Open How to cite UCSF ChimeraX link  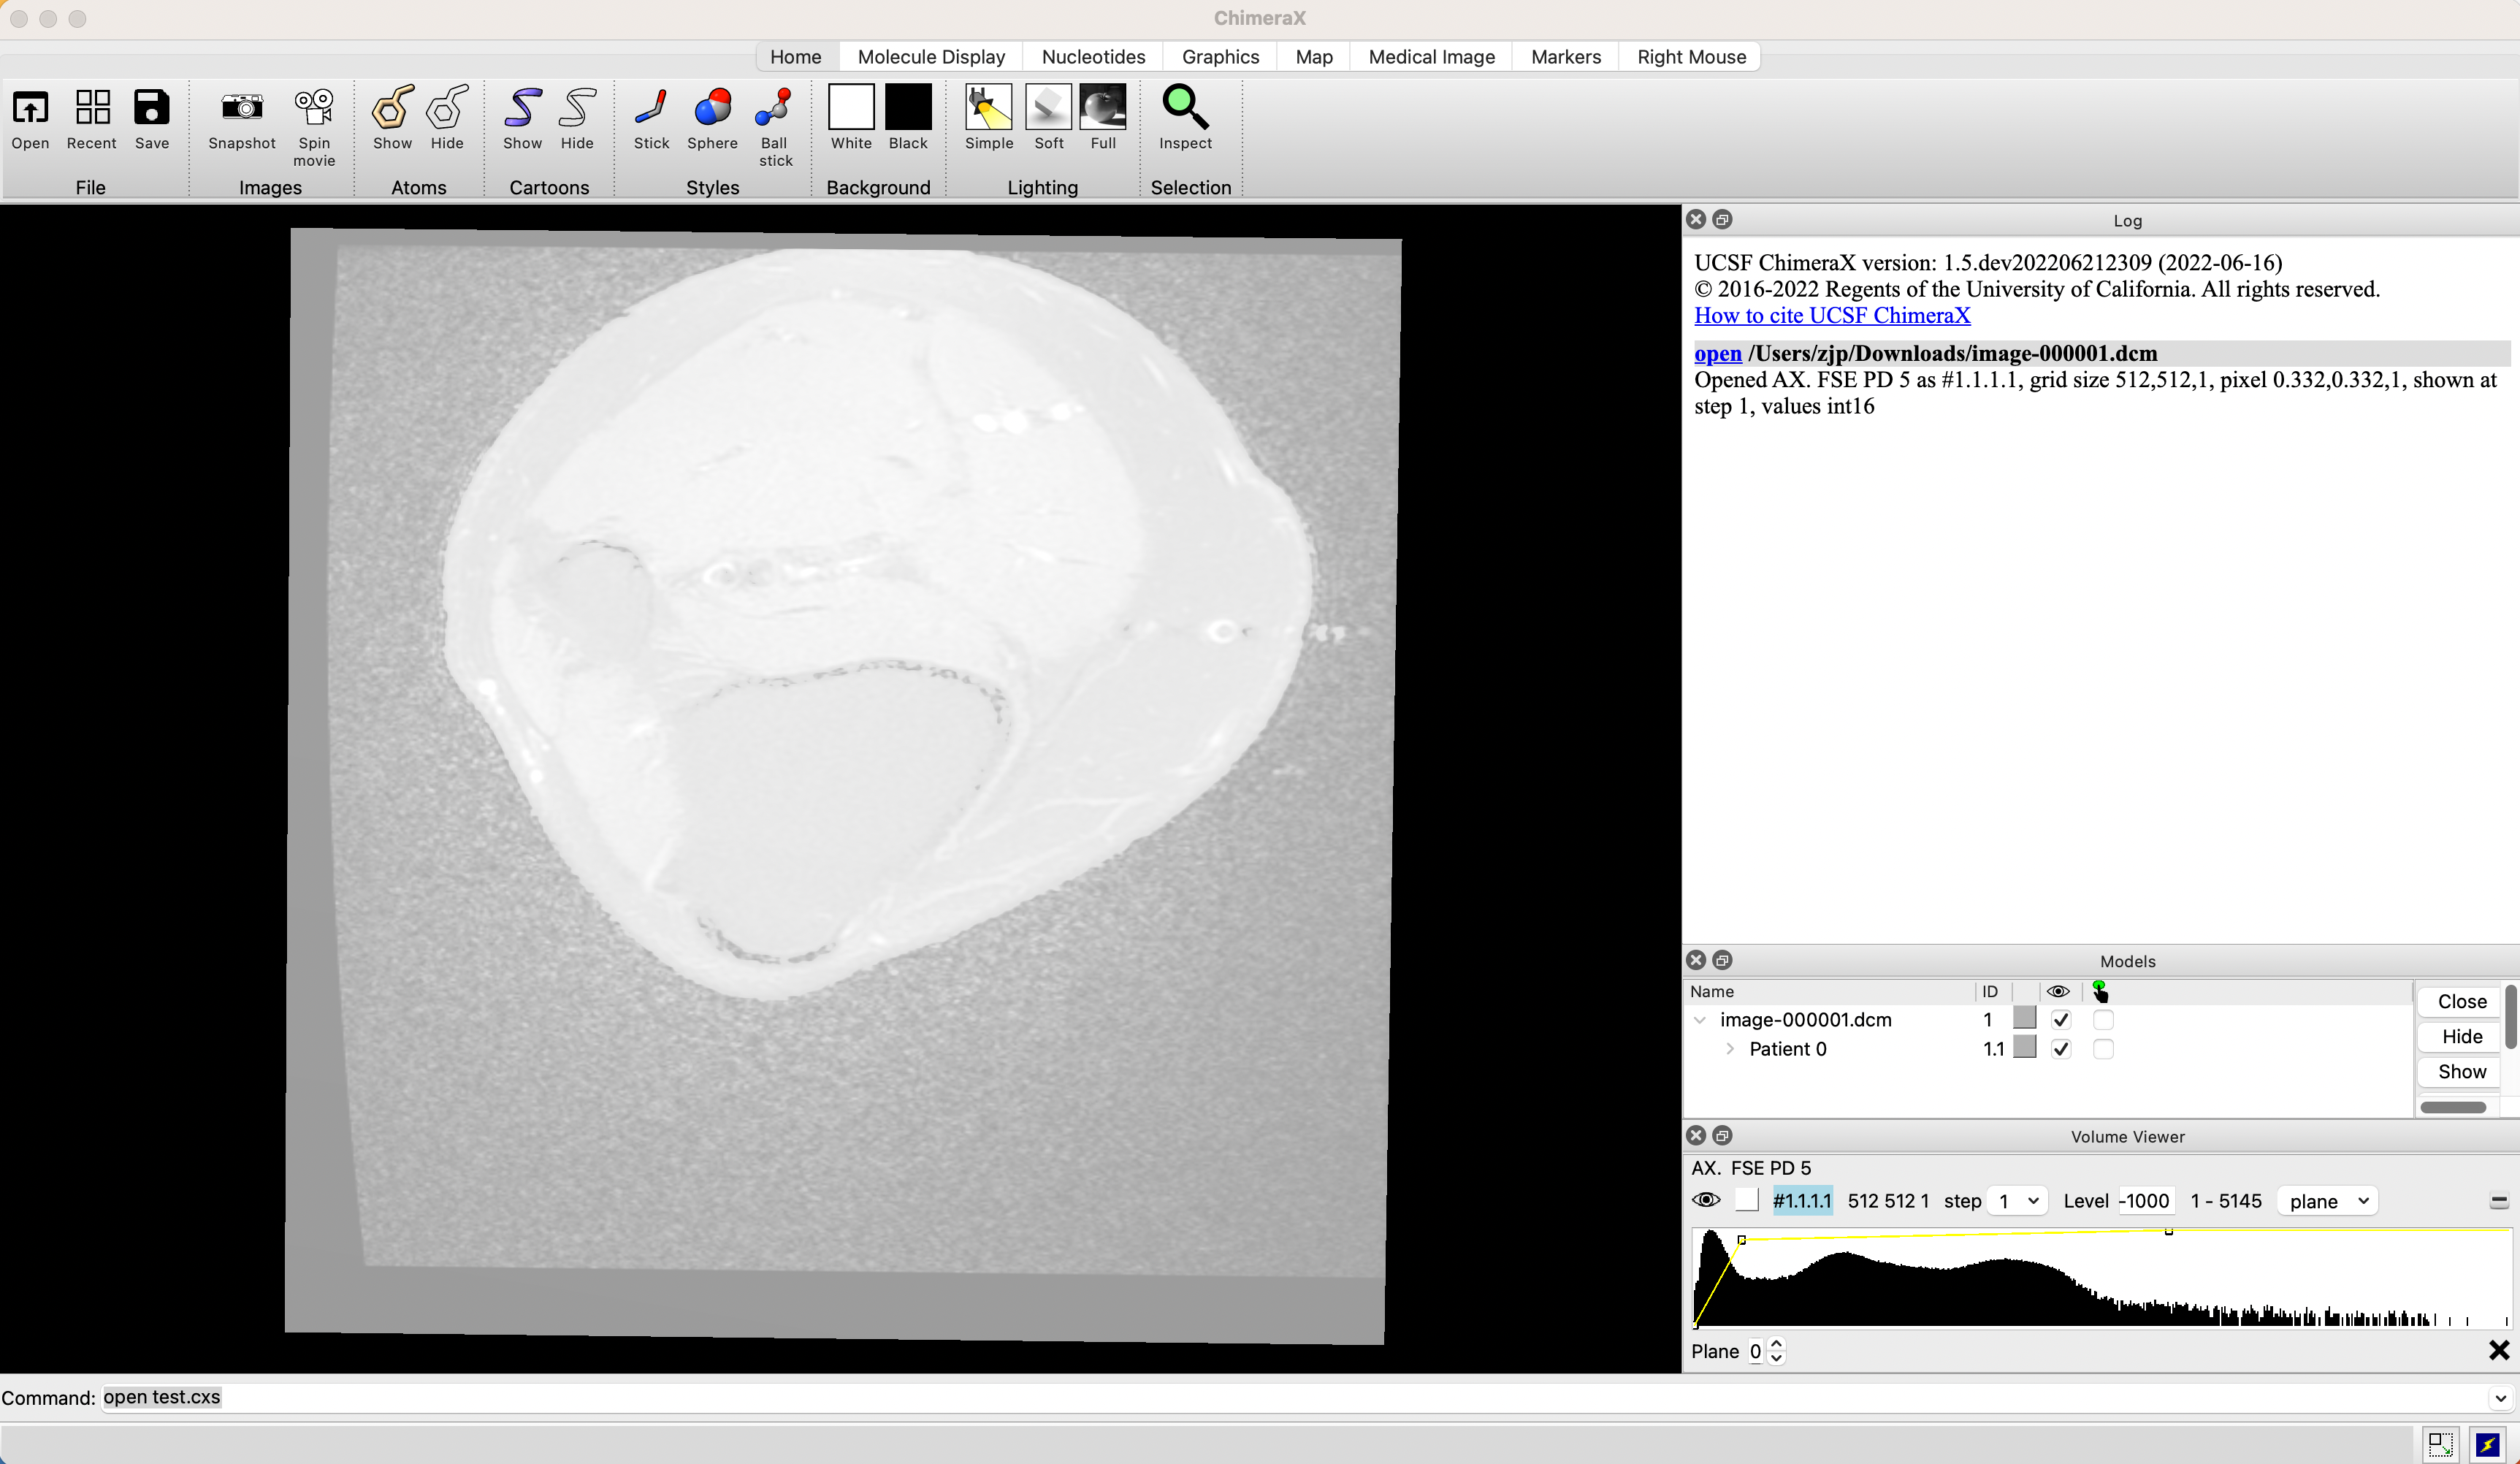point(1832,316)
